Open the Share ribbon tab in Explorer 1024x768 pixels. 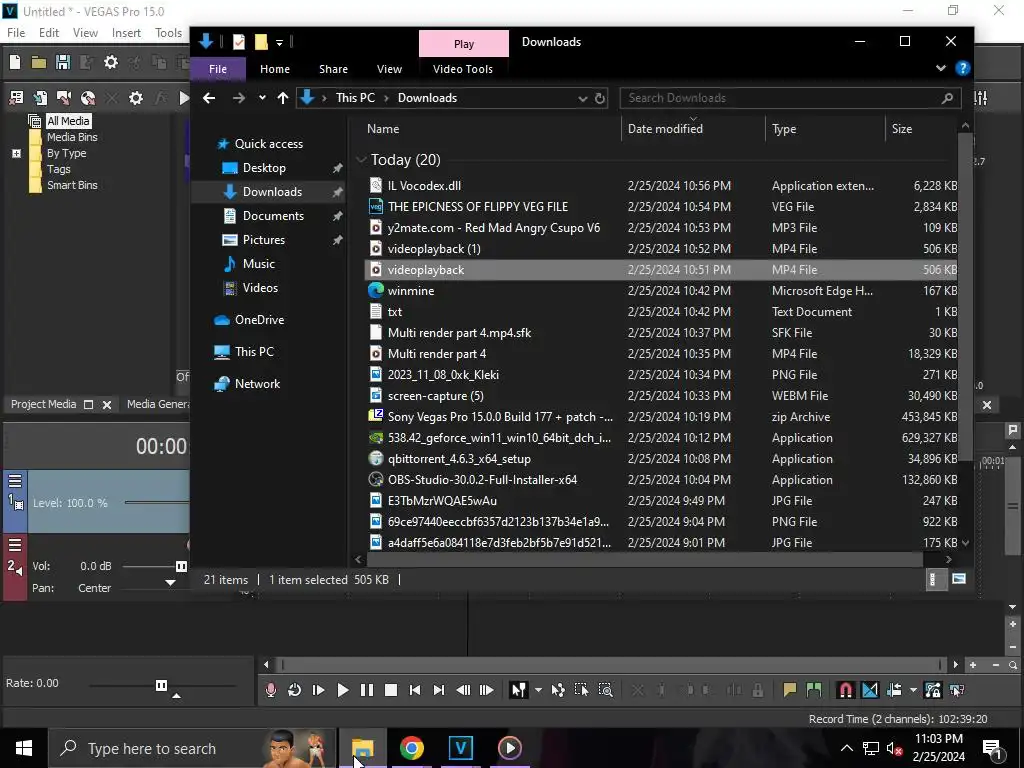(333, 69)
